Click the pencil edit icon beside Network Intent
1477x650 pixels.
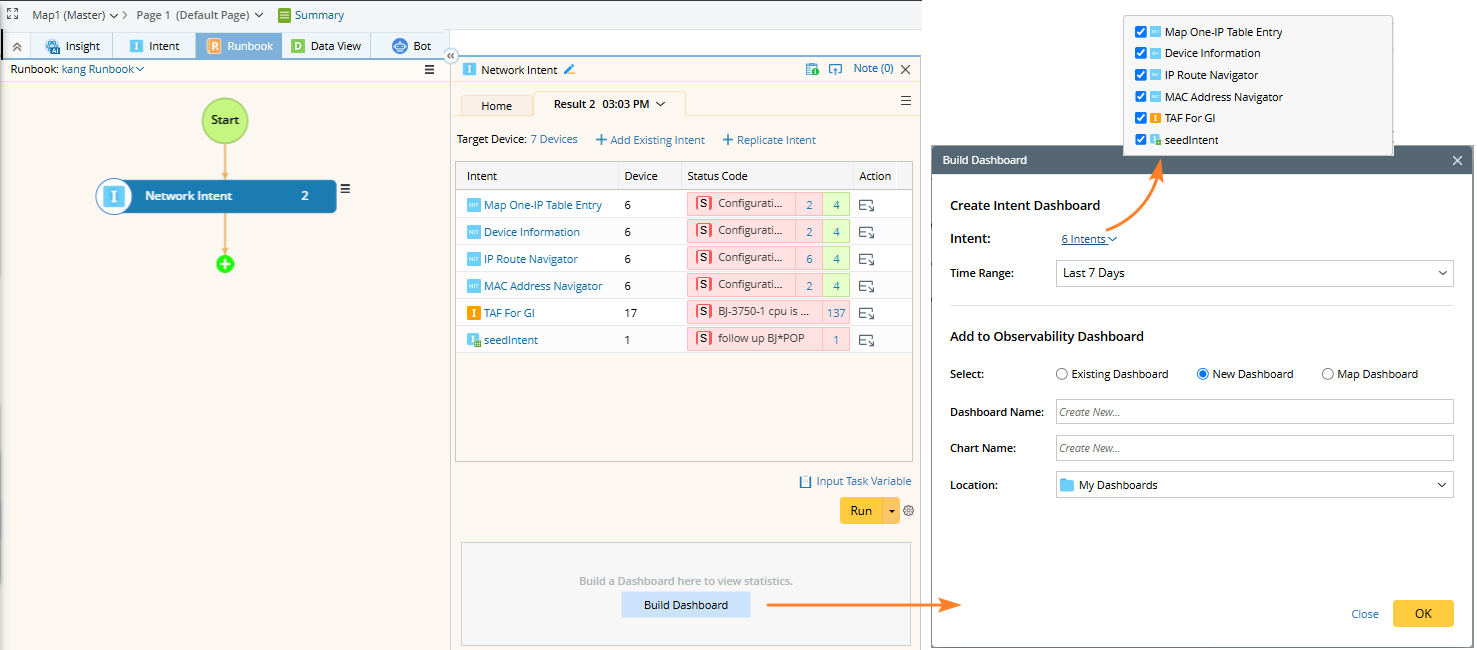coord(570,70)
